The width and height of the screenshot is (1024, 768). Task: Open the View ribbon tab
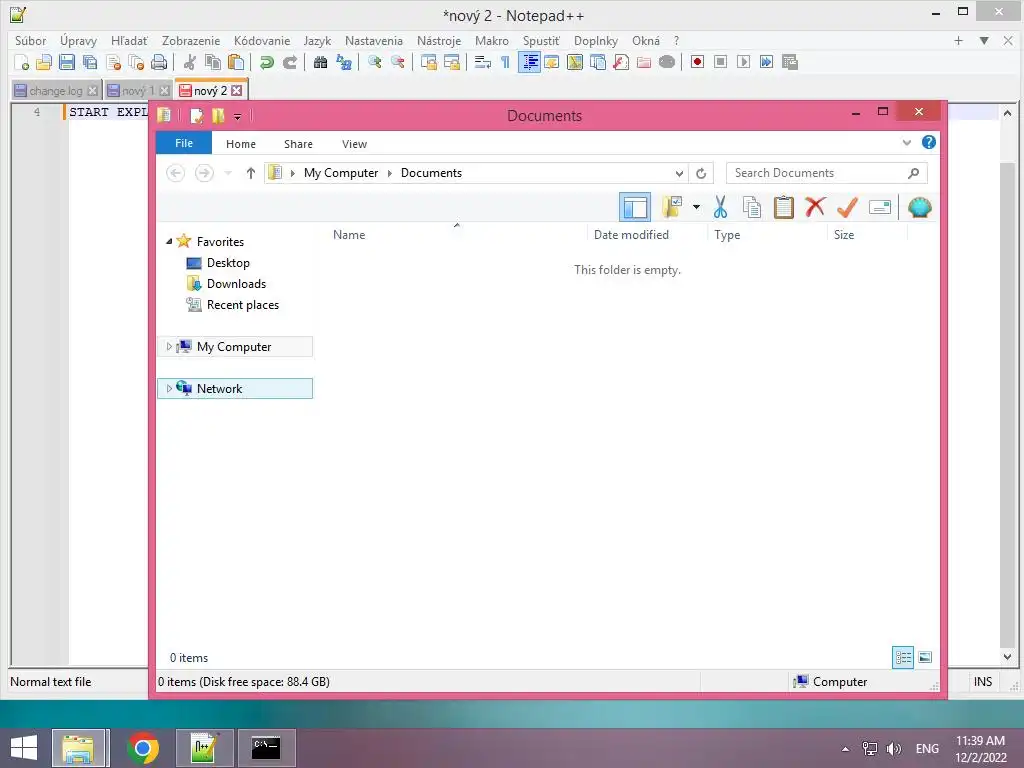tap(355, 144)
